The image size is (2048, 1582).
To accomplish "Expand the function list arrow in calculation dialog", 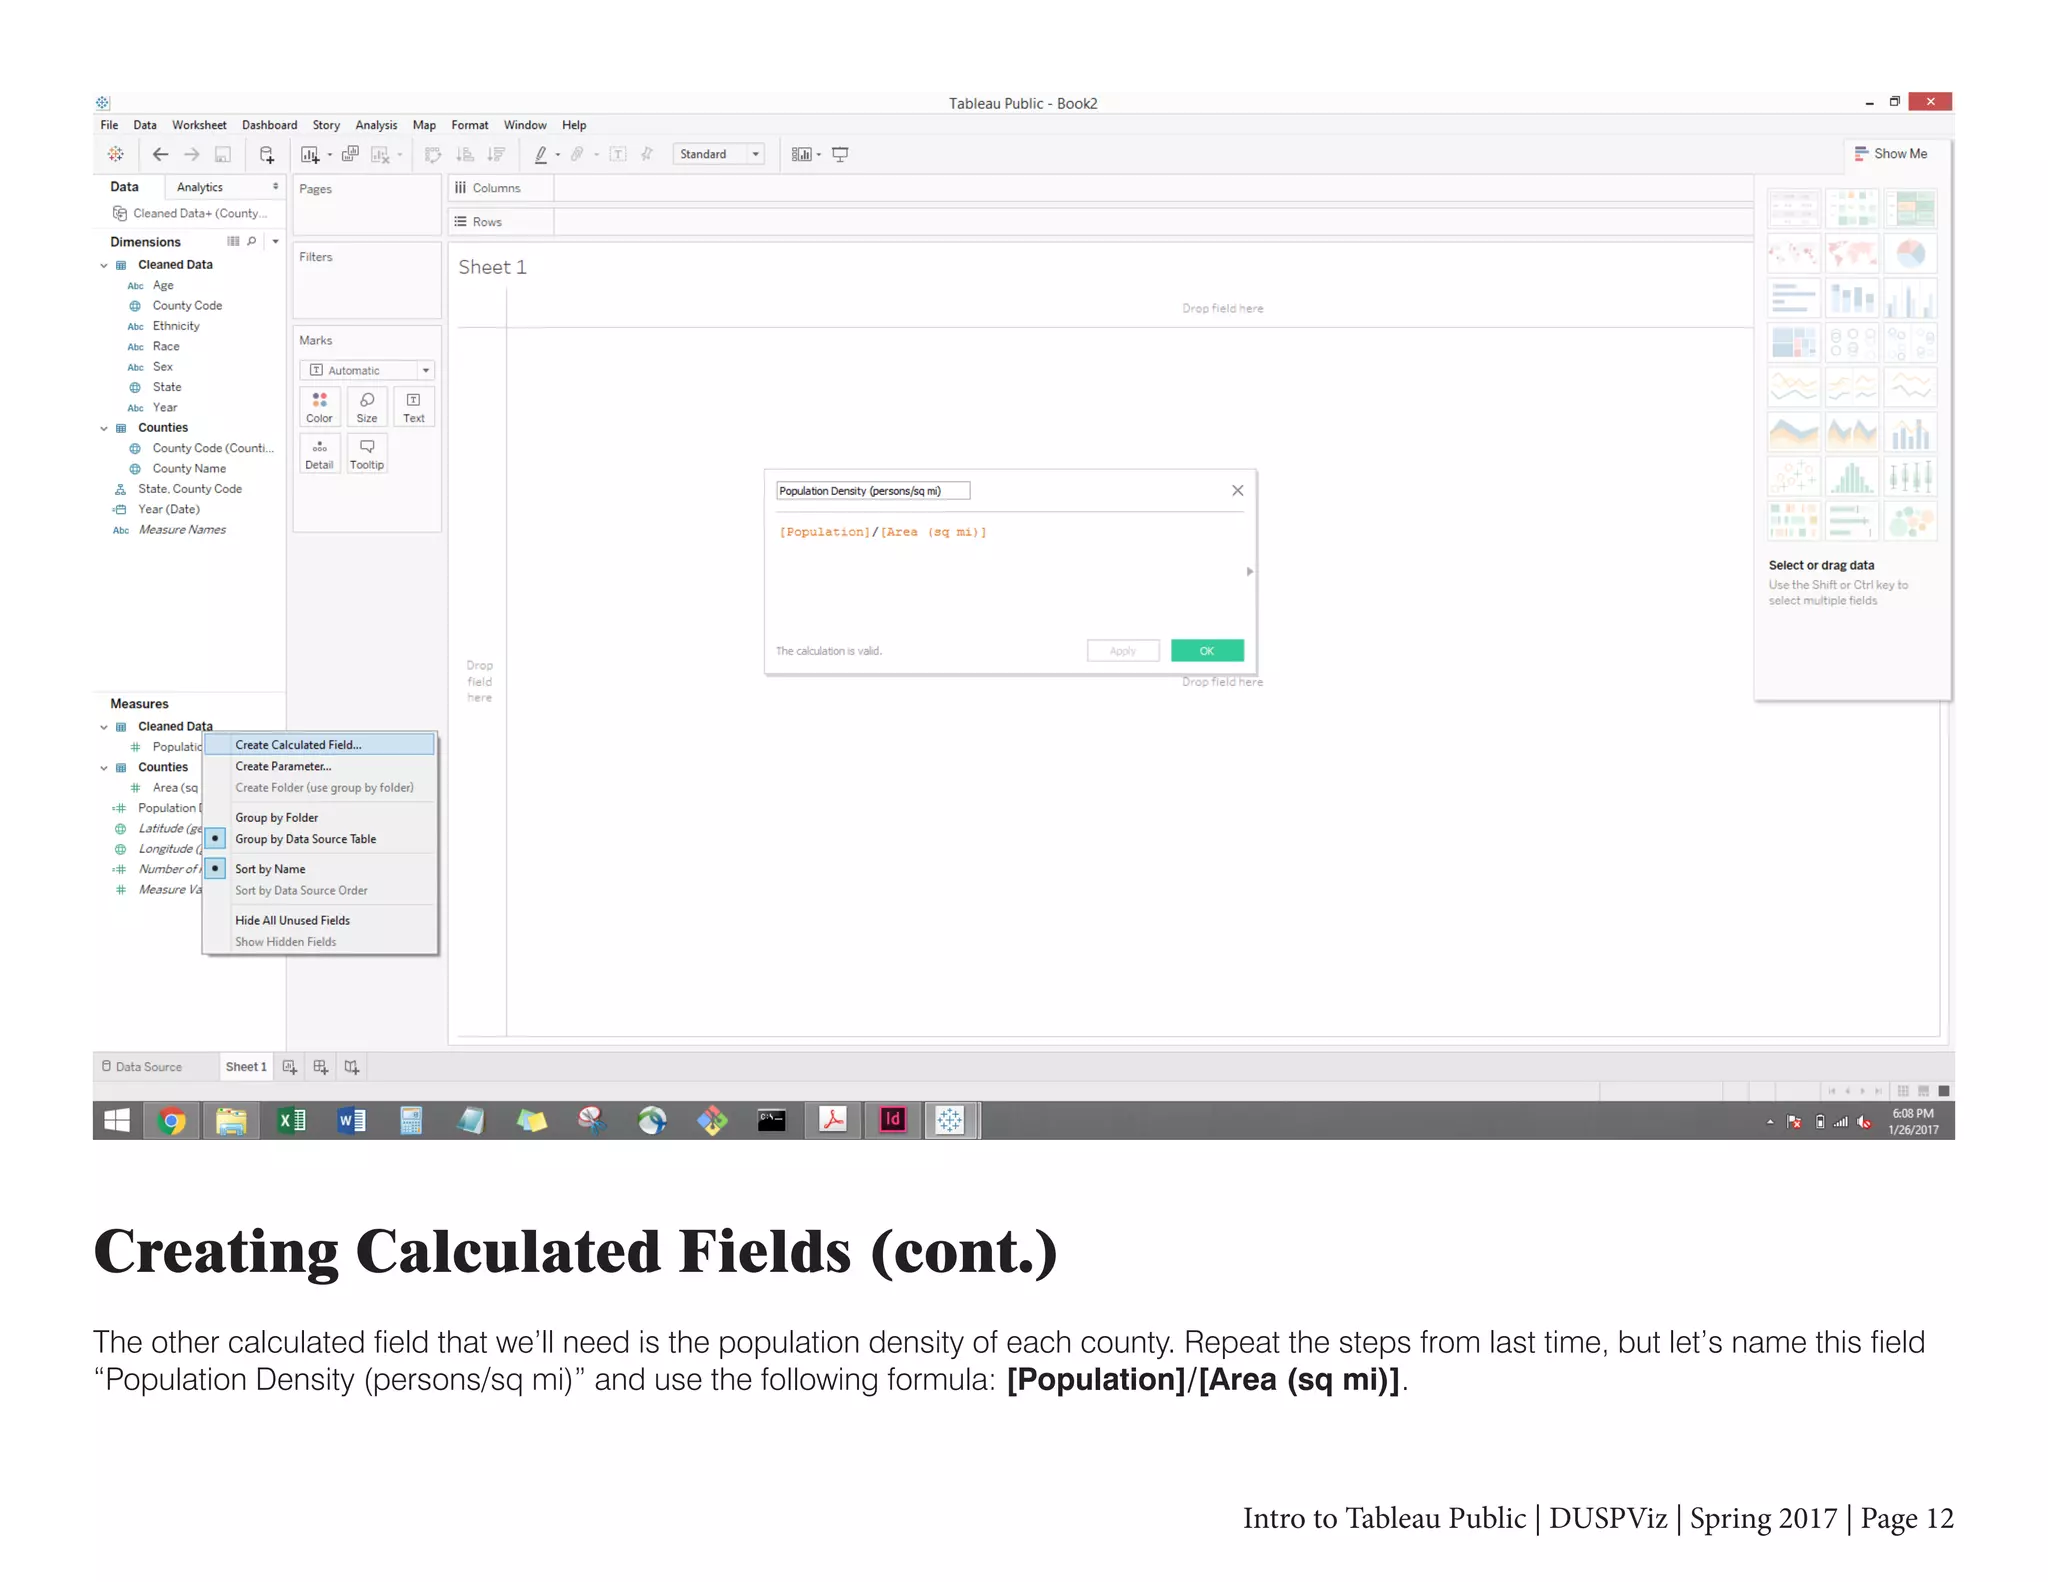I will [1249, 572].
